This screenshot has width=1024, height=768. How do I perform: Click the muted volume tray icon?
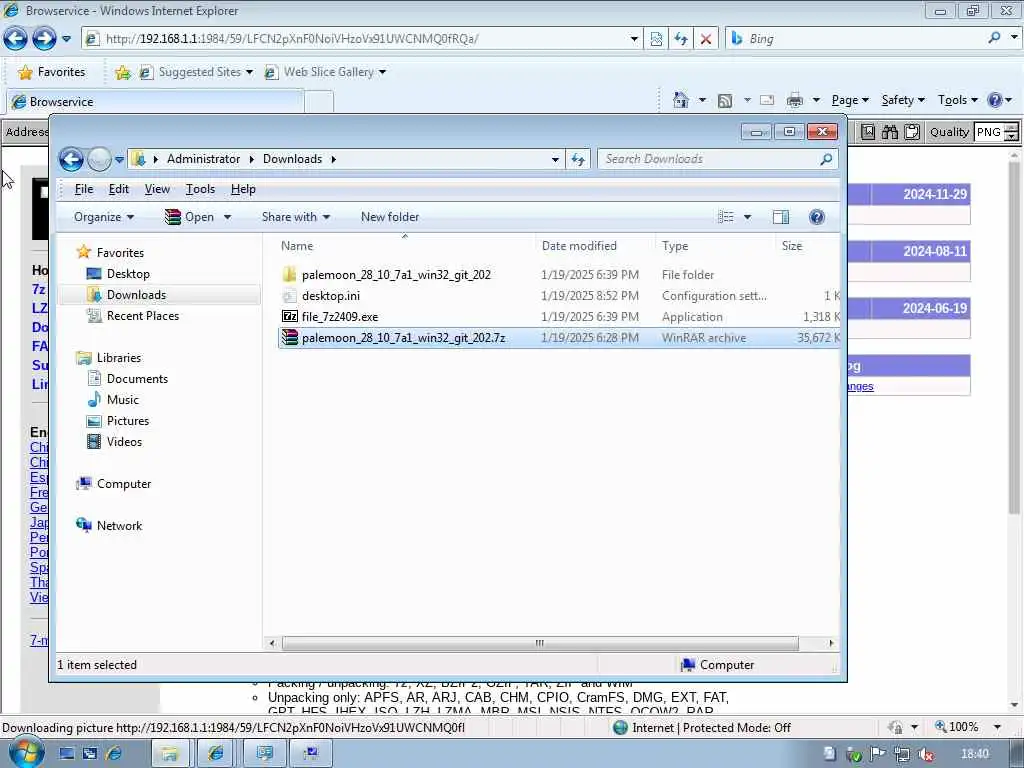[925, 754]
